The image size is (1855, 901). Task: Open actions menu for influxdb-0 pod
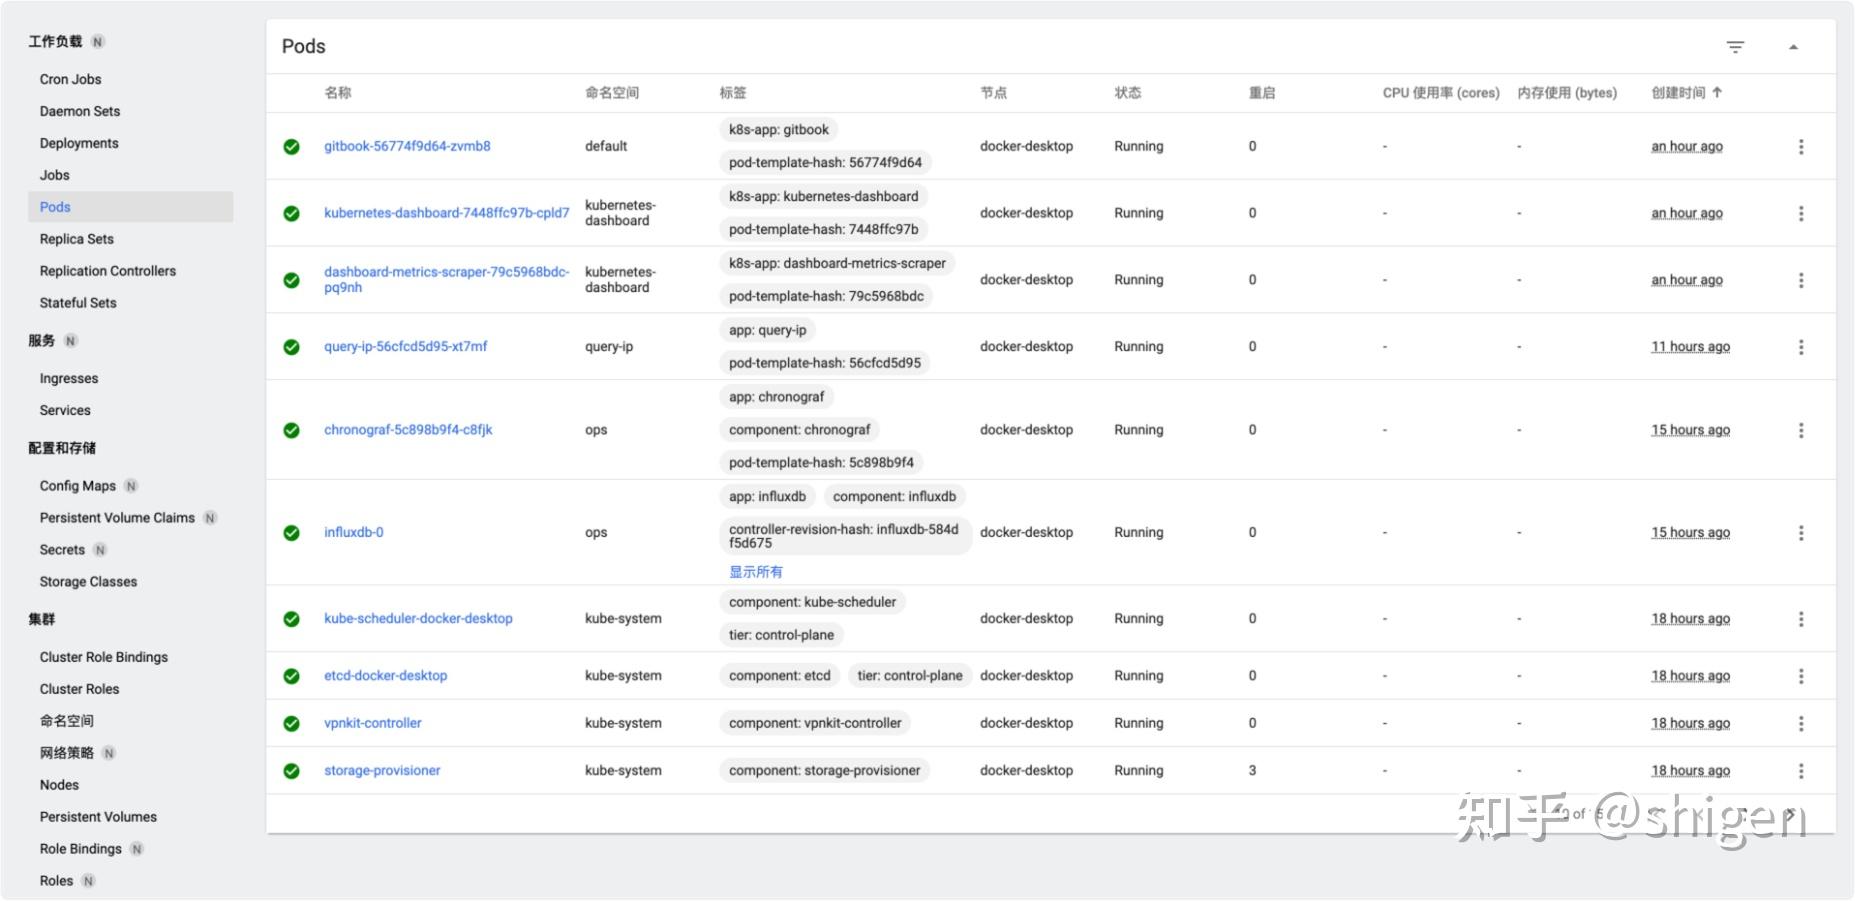point(1800,533)
